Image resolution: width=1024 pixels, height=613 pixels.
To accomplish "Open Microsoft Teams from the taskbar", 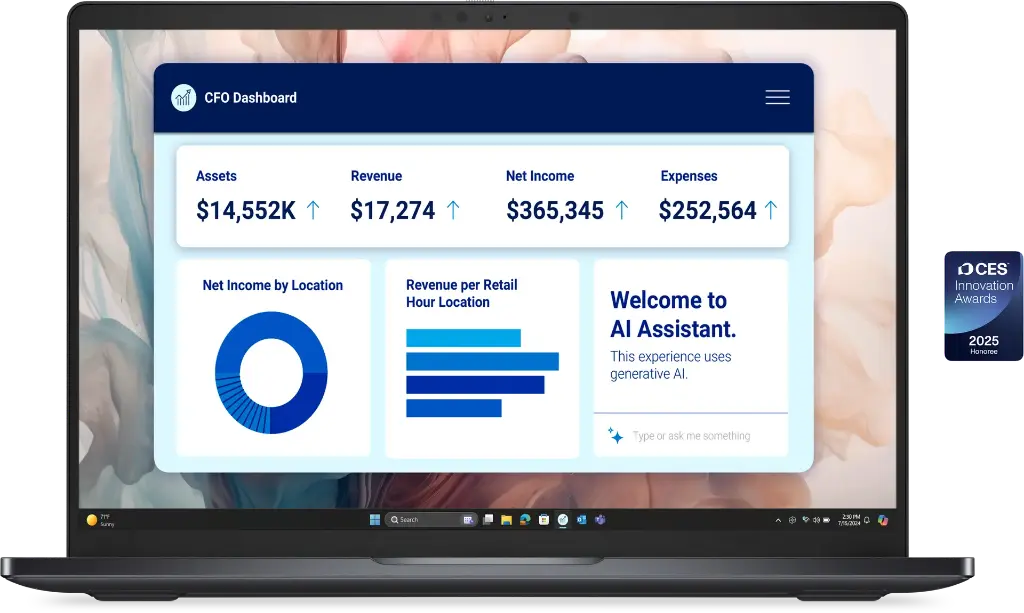I will click(600, 520).
